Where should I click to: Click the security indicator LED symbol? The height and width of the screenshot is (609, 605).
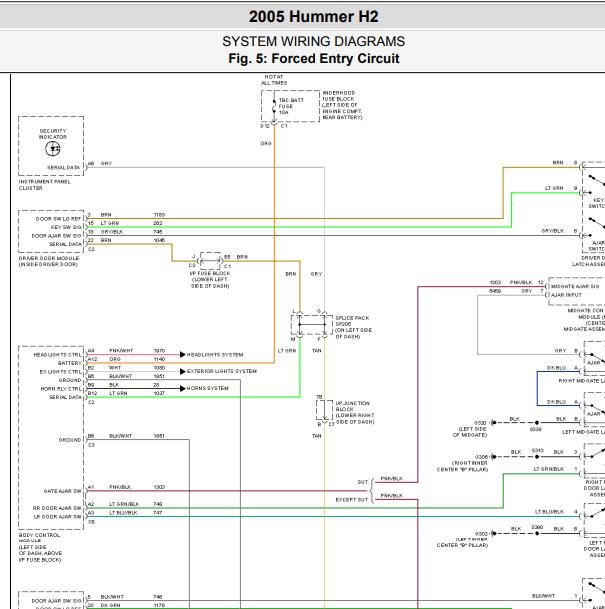[53, 148]
